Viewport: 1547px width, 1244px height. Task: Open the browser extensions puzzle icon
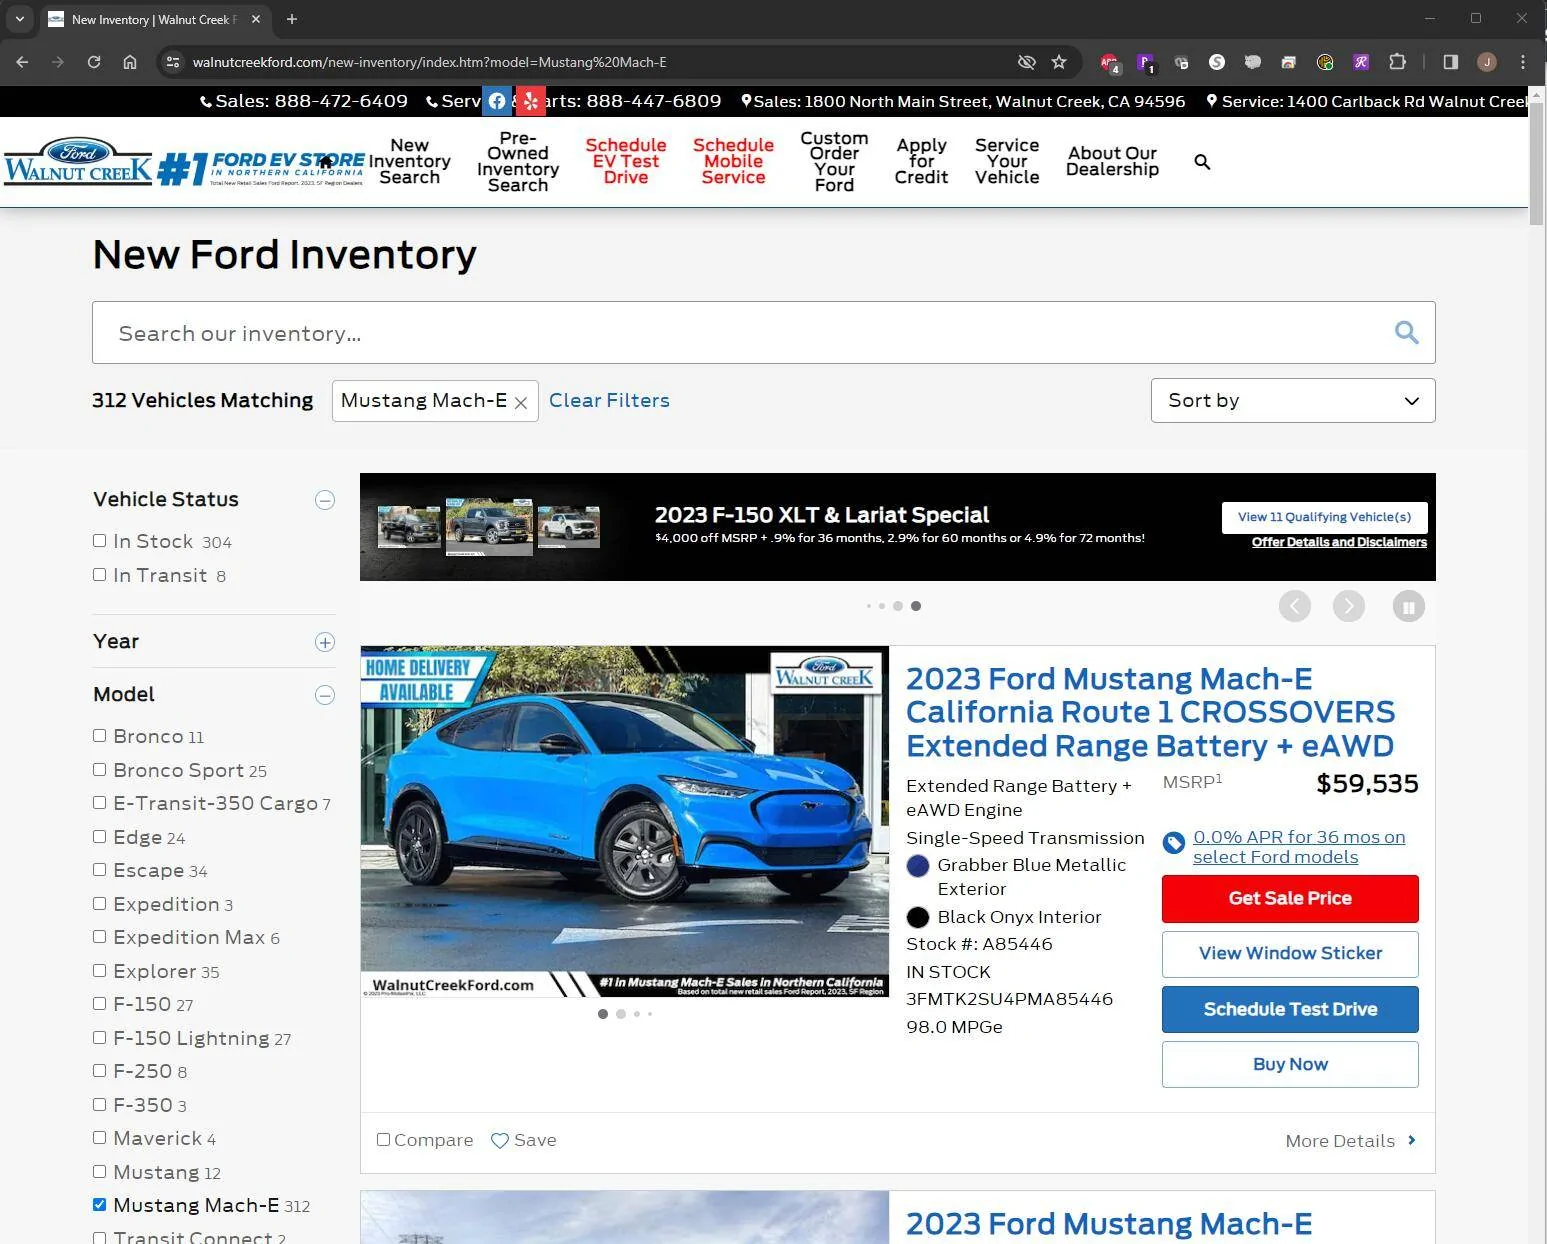[1397, 62]
